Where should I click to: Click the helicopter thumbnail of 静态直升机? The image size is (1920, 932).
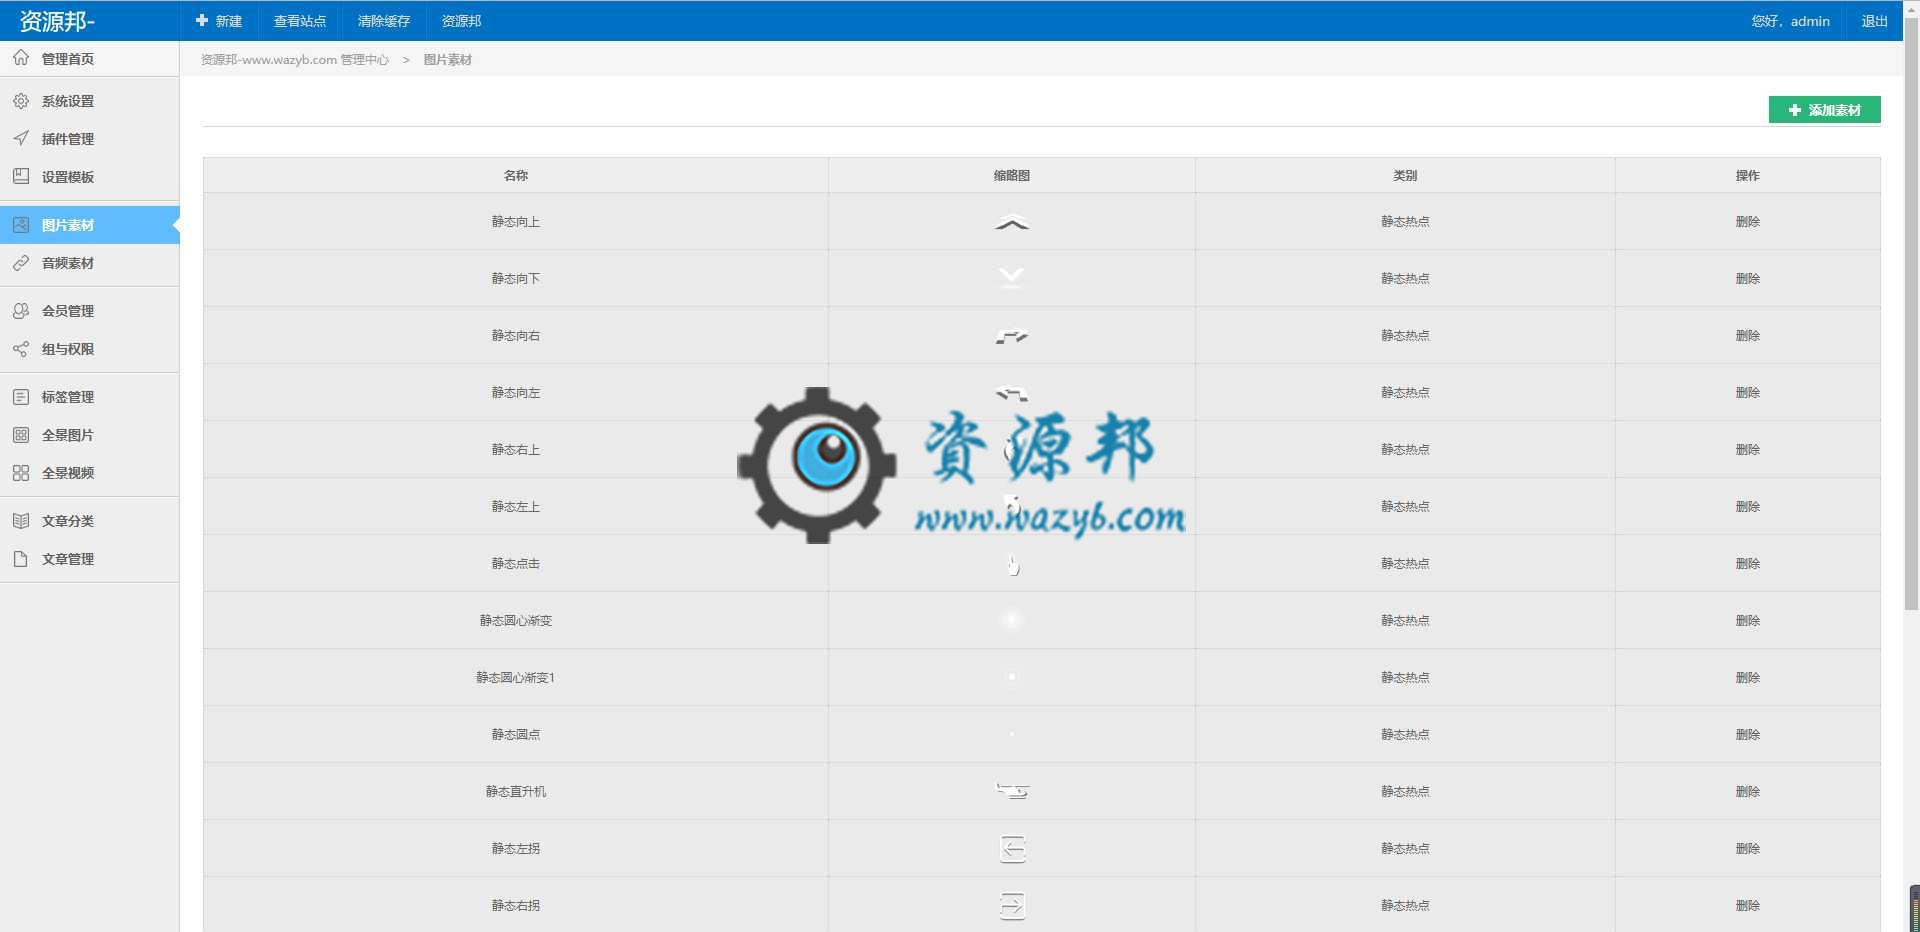click(1012, 791)
